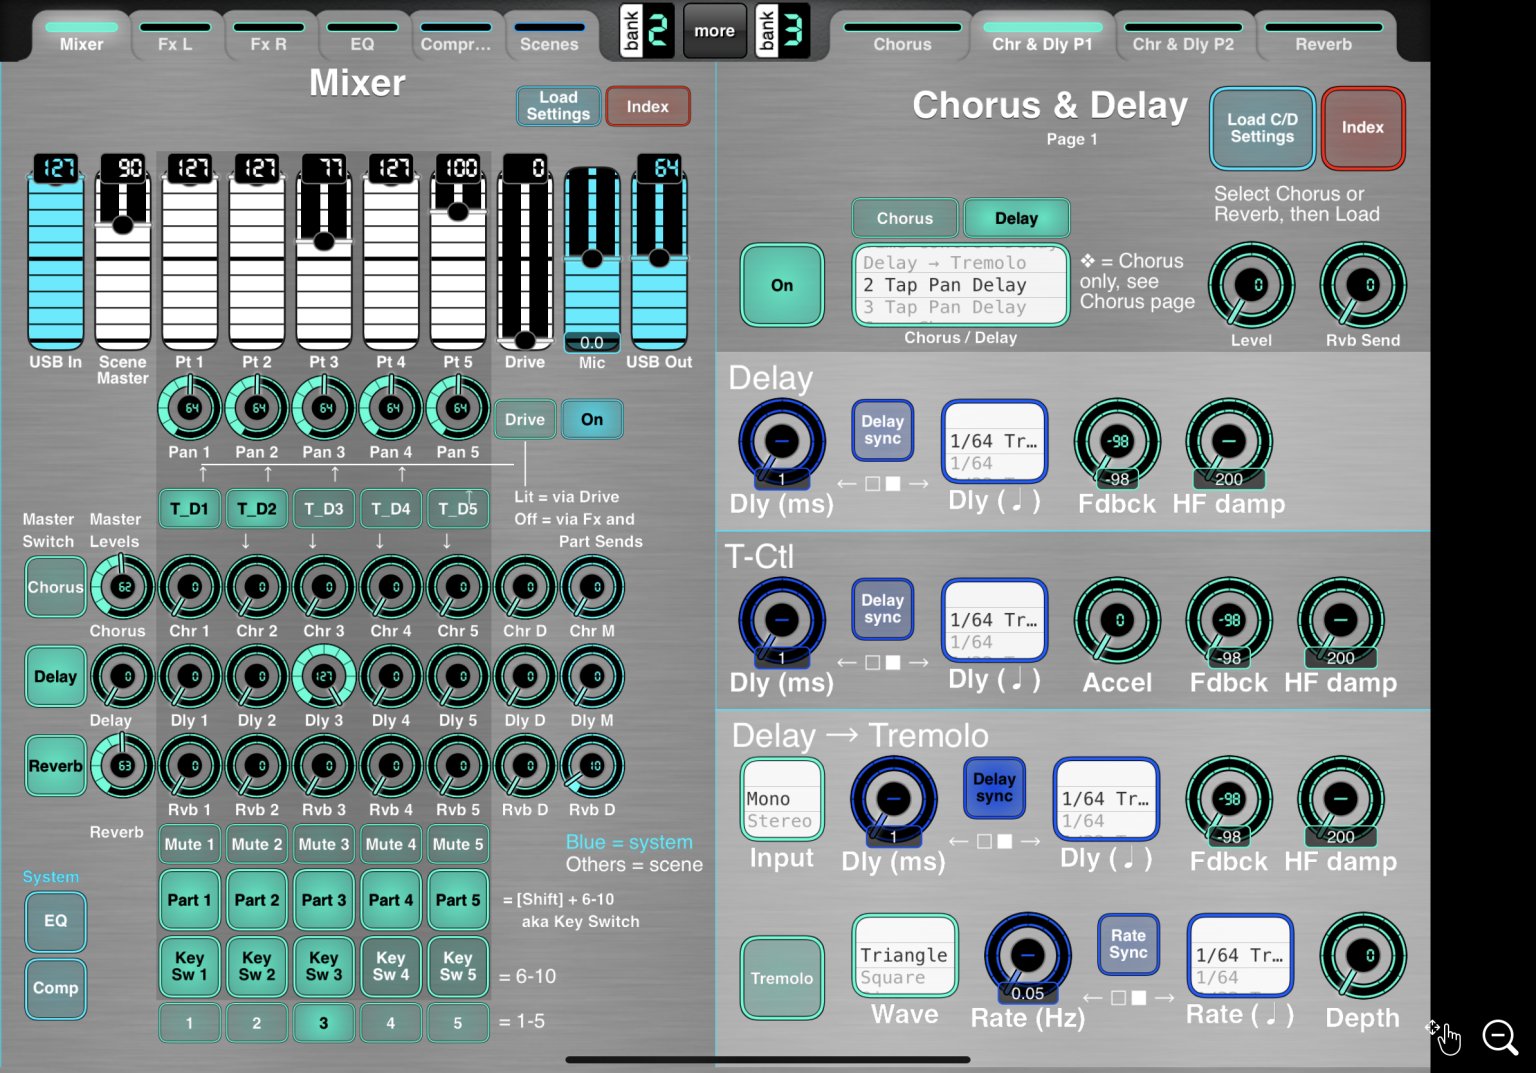Open the Chorus & Delay panel's Index button
The height and width of the screenshot is (1073, 1536).
tap(1363, 128)
